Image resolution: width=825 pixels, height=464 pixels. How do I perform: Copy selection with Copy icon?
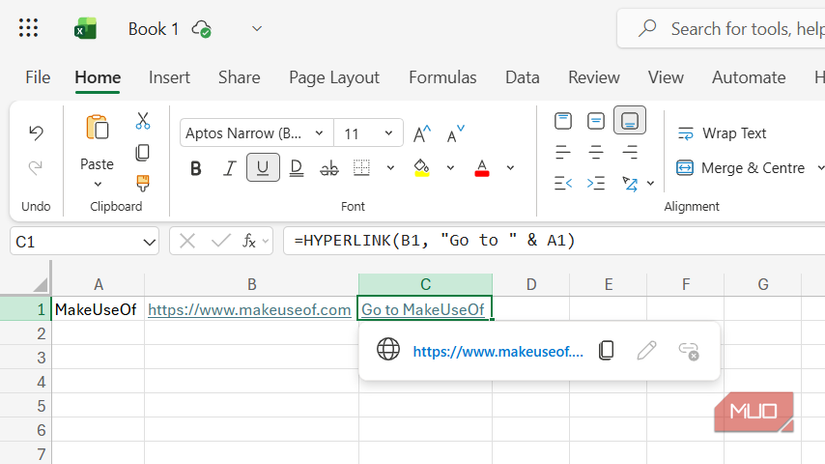pos(143,153)
